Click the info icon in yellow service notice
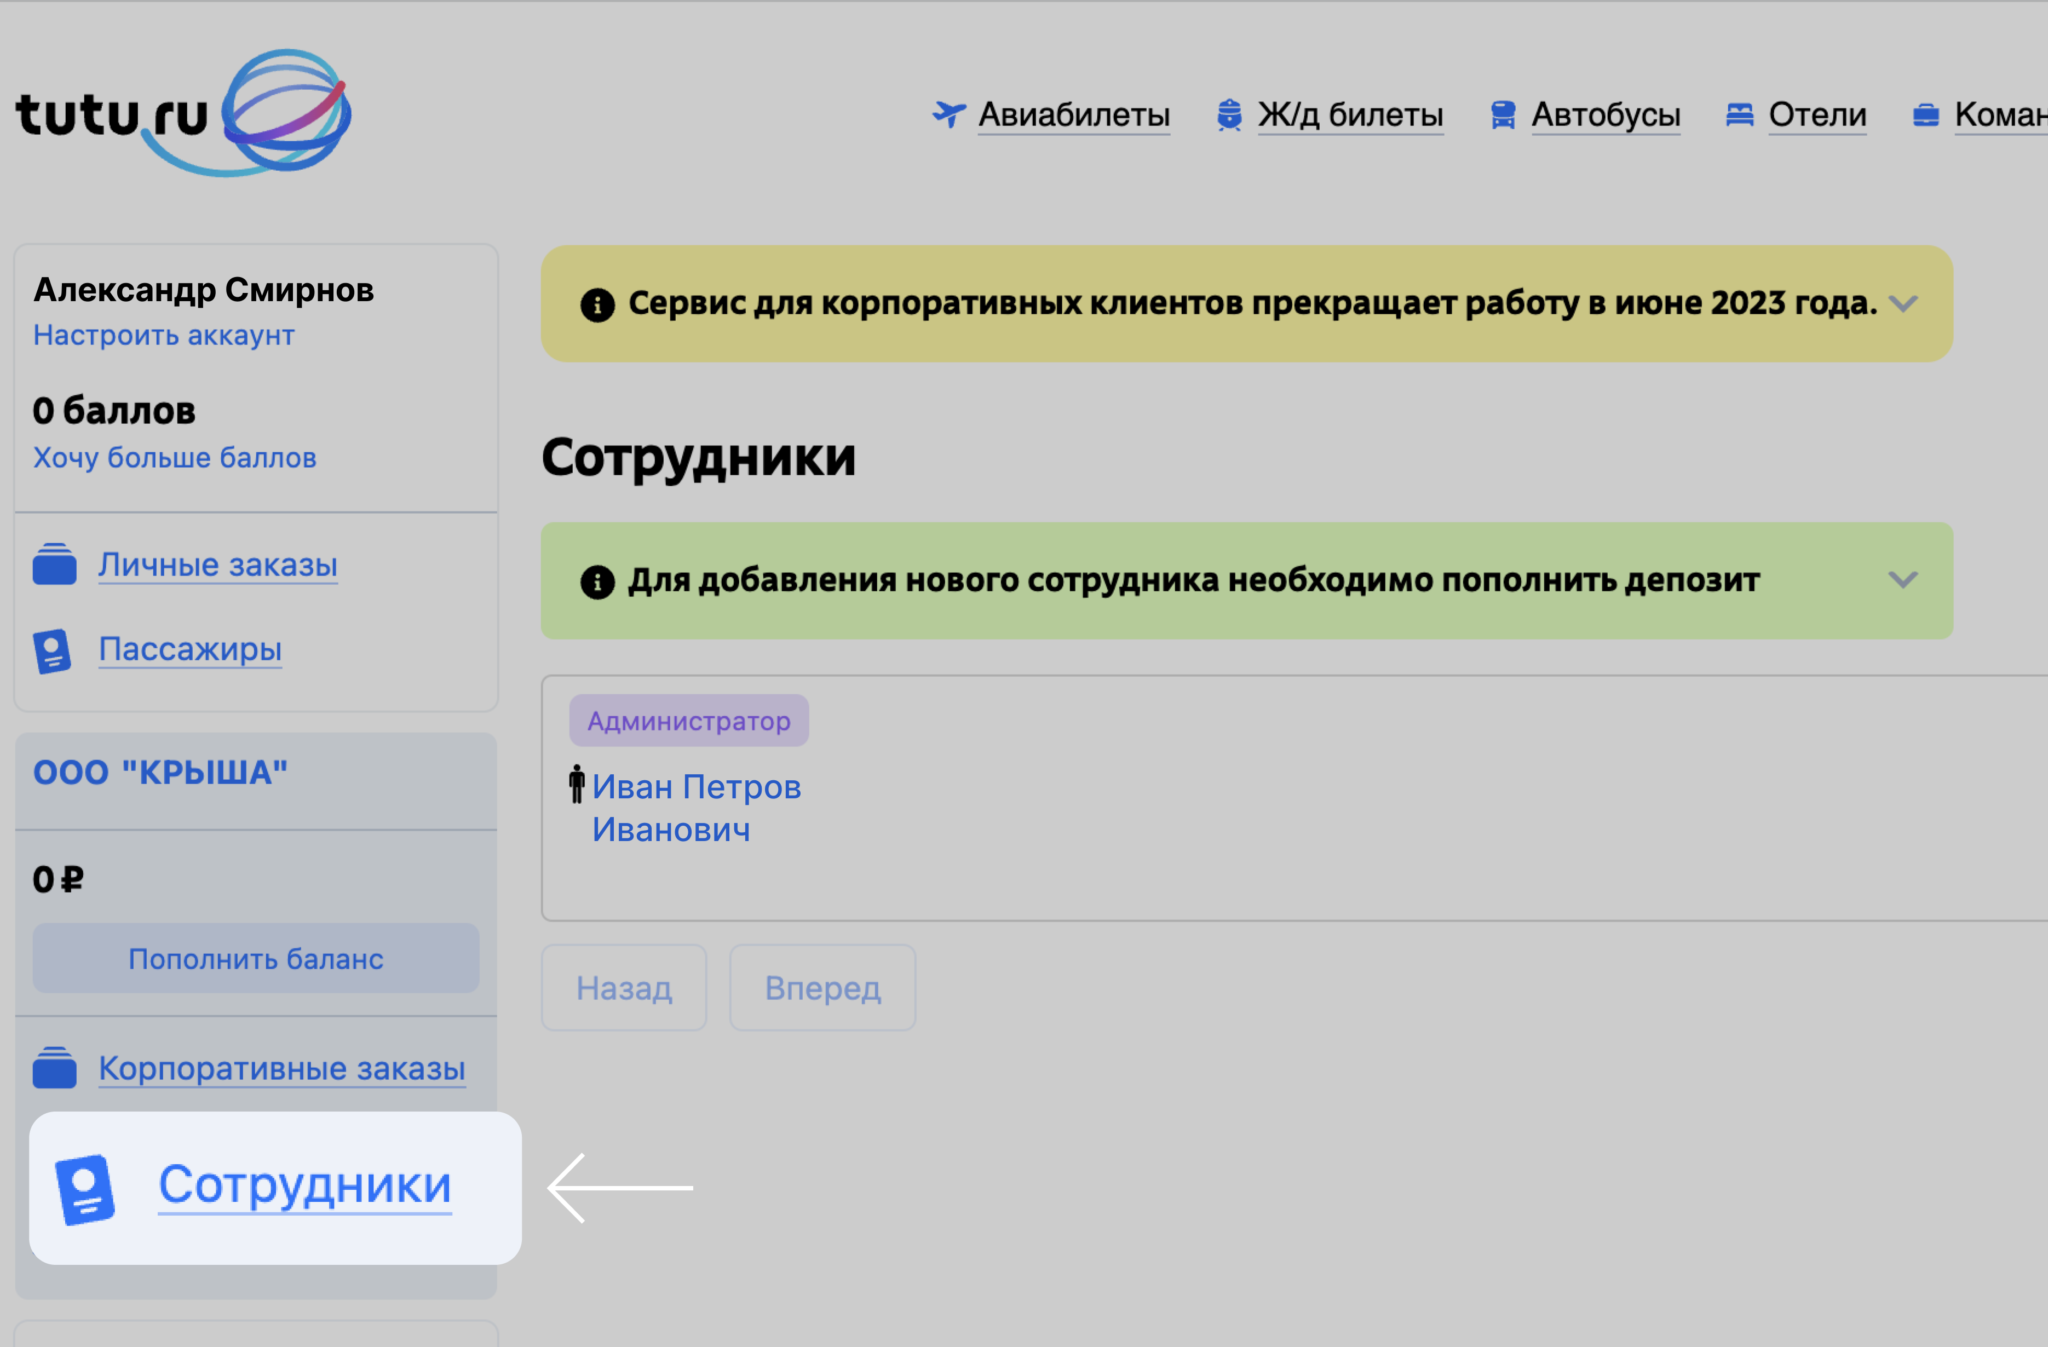This screenshot has width=2048, height=1347. pos(597,304)
